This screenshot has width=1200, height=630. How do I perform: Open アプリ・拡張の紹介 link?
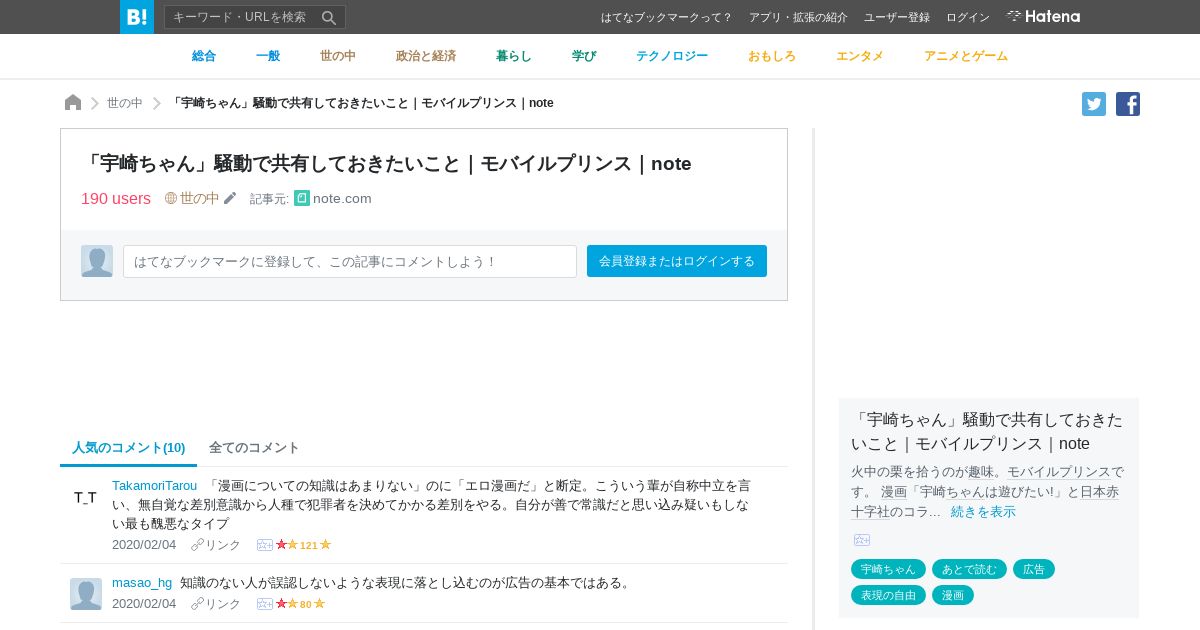coord(798,17)
